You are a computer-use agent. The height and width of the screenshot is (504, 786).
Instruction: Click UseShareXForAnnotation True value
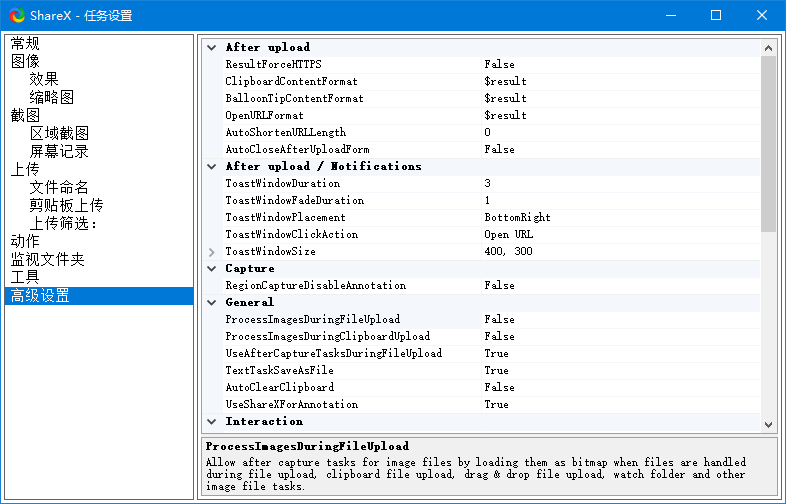click(x=621, y=404)
